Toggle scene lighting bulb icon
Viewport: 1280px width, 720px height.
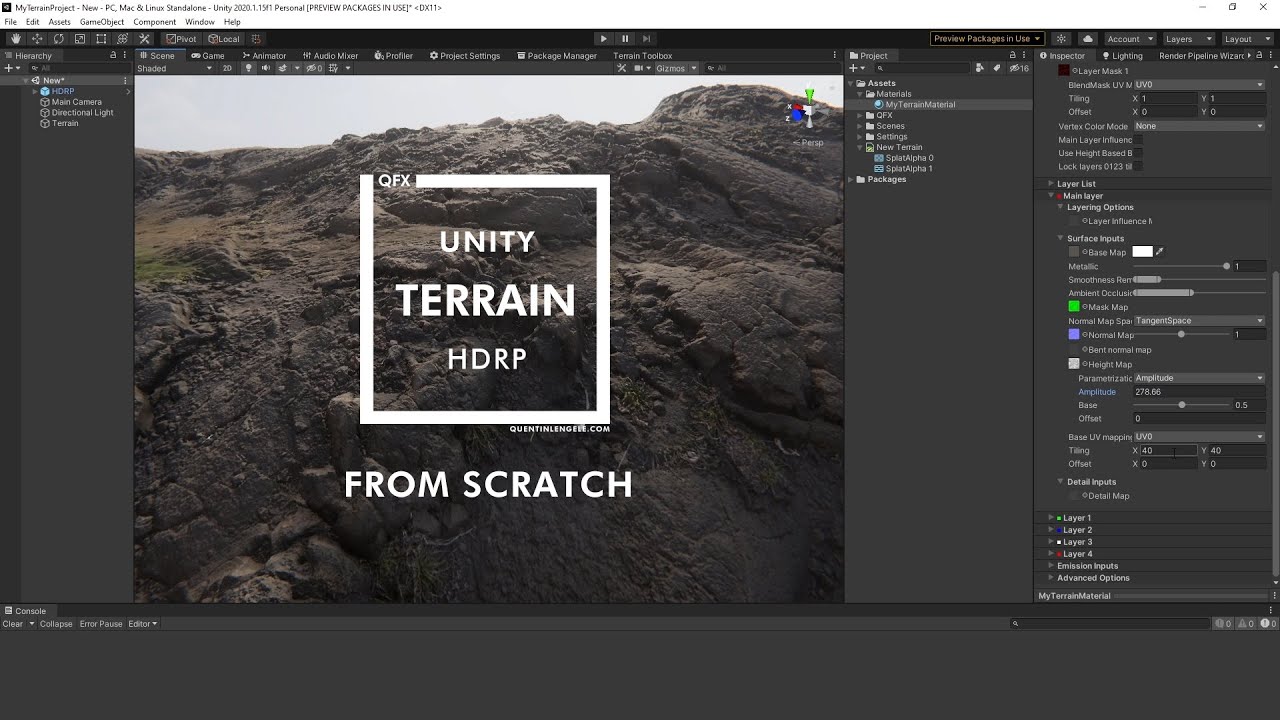[x=249, y=68]
